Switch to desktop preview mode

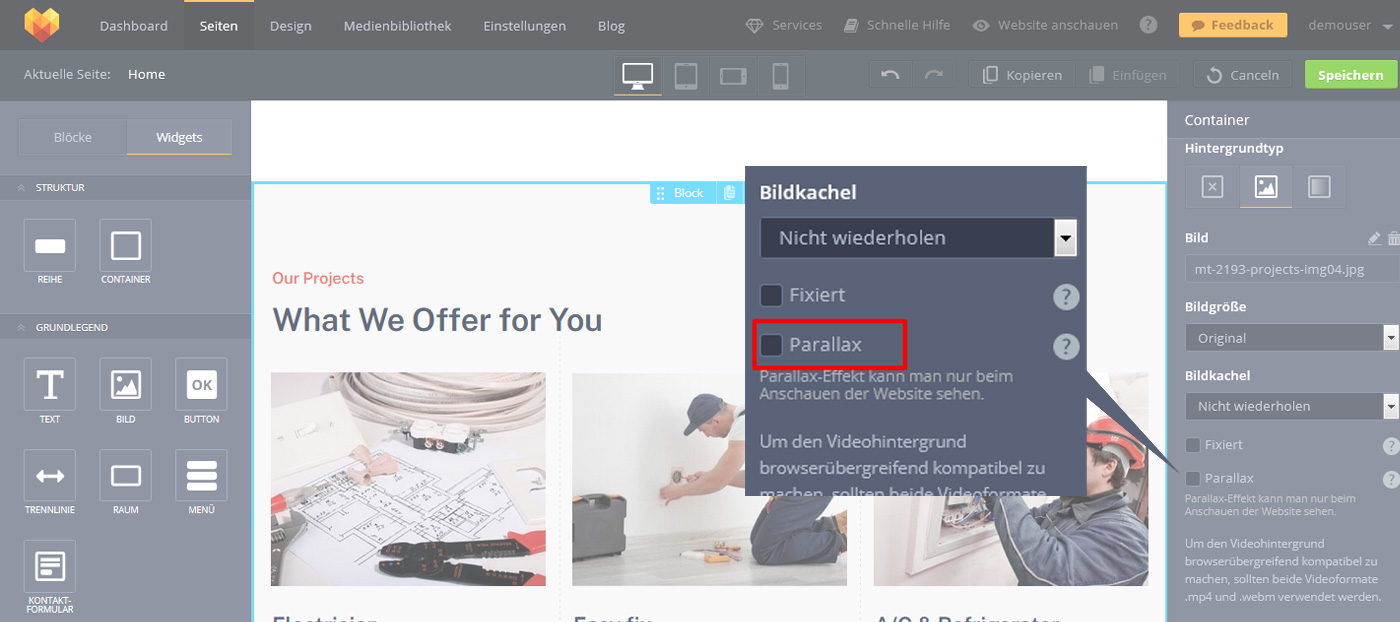tap(638, 75)
